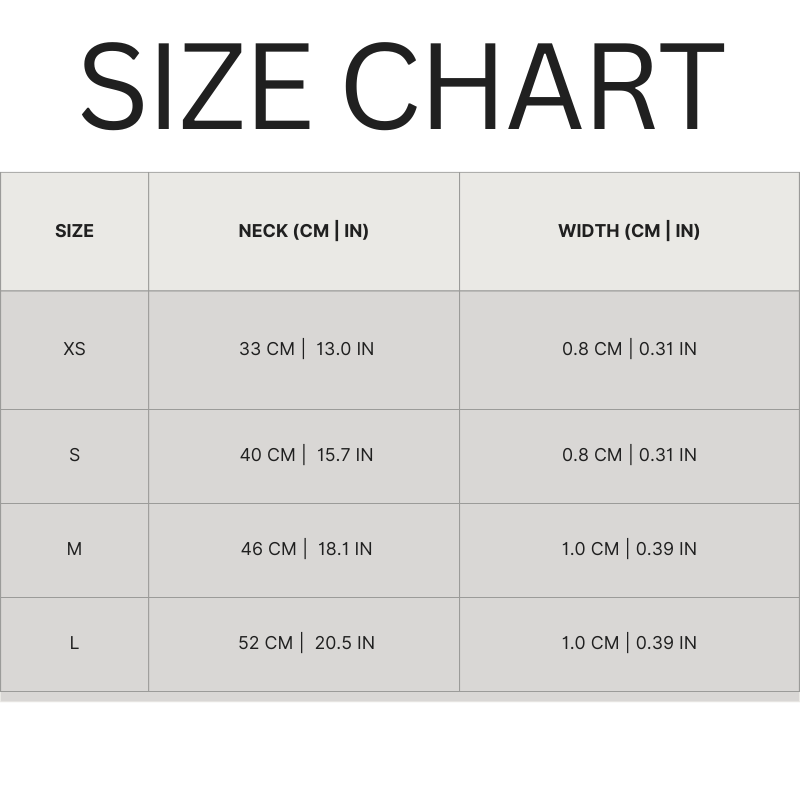
Task: Click the width cell in the M row
Action: point(629,549)
